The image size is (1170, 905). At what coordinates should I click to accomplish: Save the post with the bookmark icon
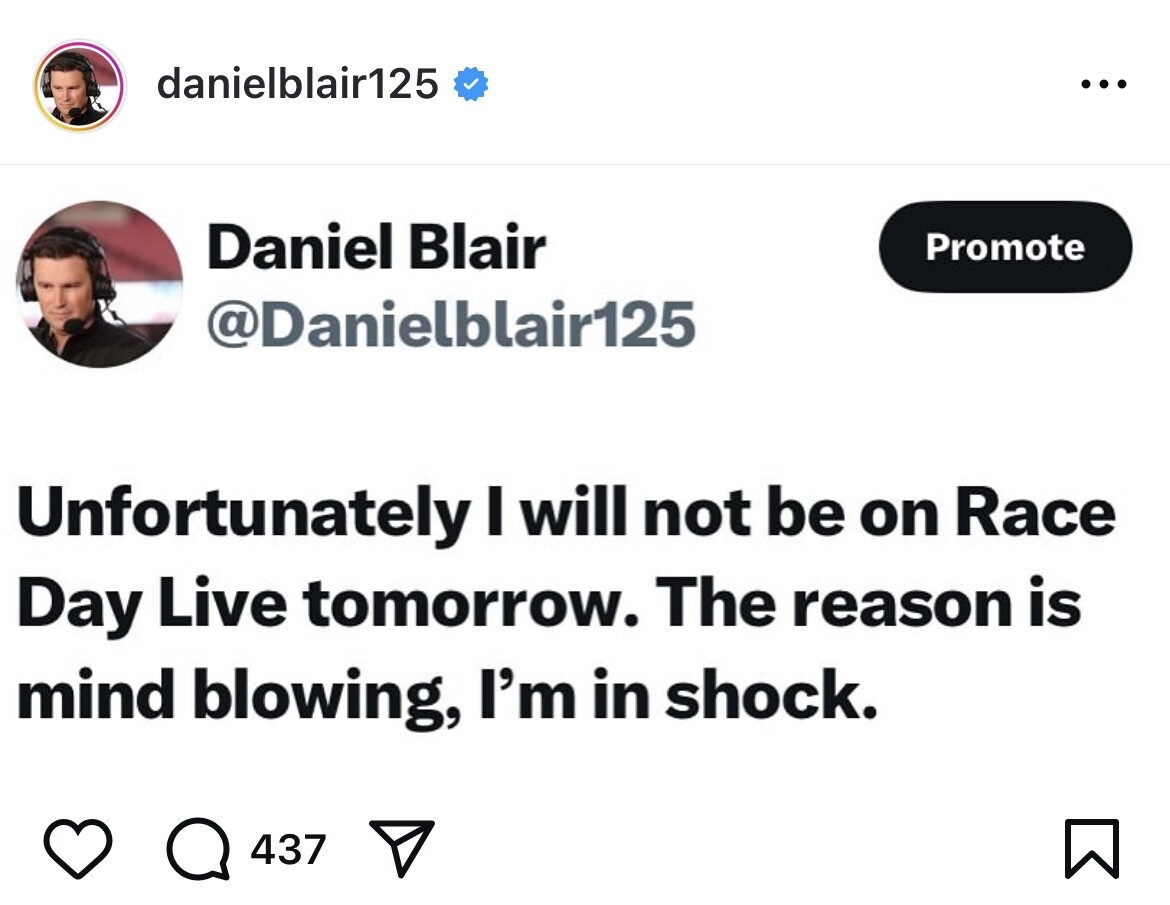1092,849
